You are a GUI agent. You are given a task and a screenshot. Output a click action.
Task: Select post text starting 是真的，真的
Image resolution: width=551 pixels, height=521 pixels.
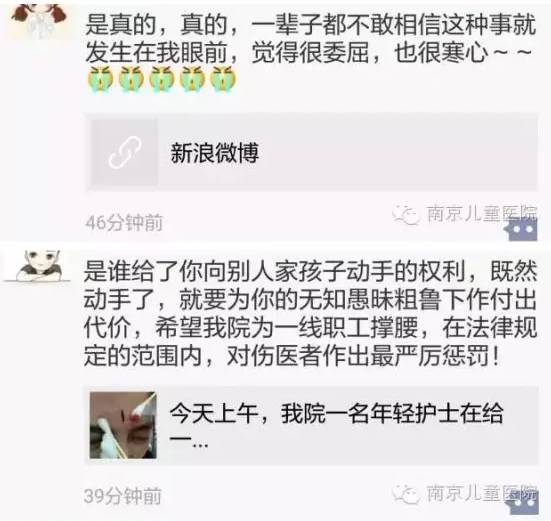pyautogui.click(x=311, y=39)
